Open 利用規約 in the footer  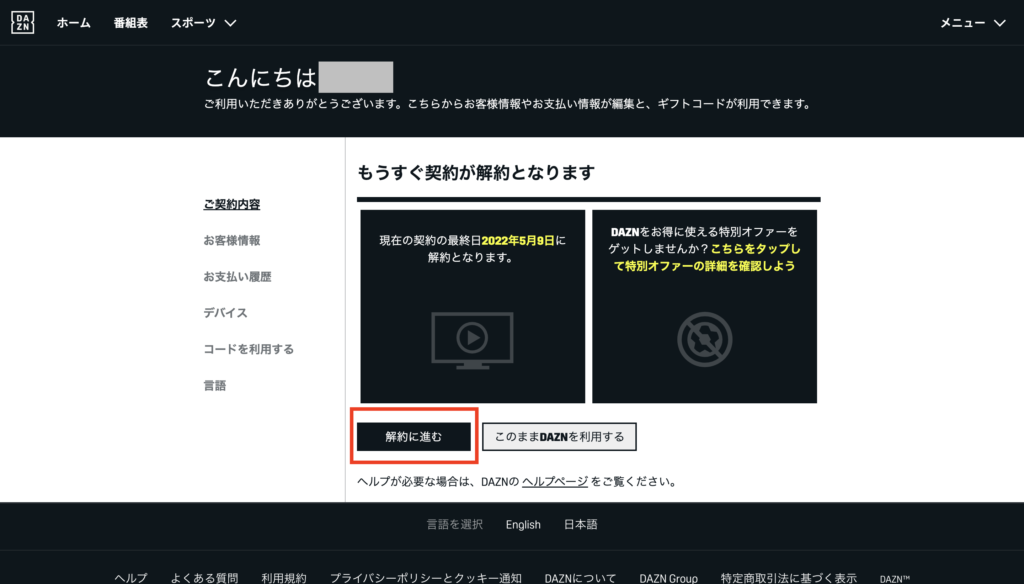click(284, 578)
